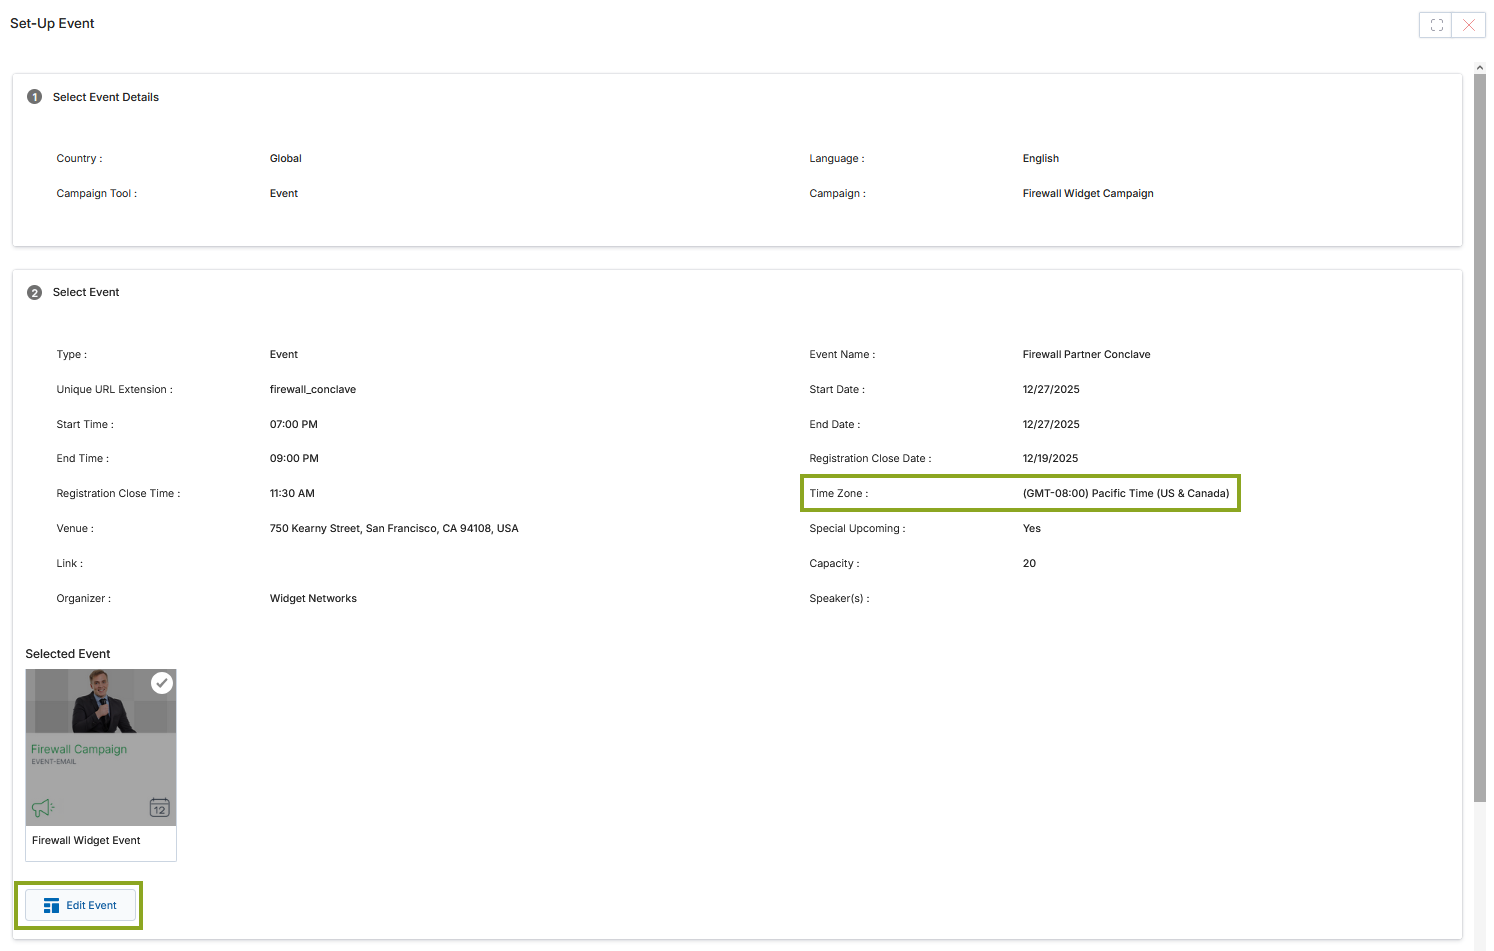
Task: Click the megaphone icon on event card
Action: click(x=43, y=807)
